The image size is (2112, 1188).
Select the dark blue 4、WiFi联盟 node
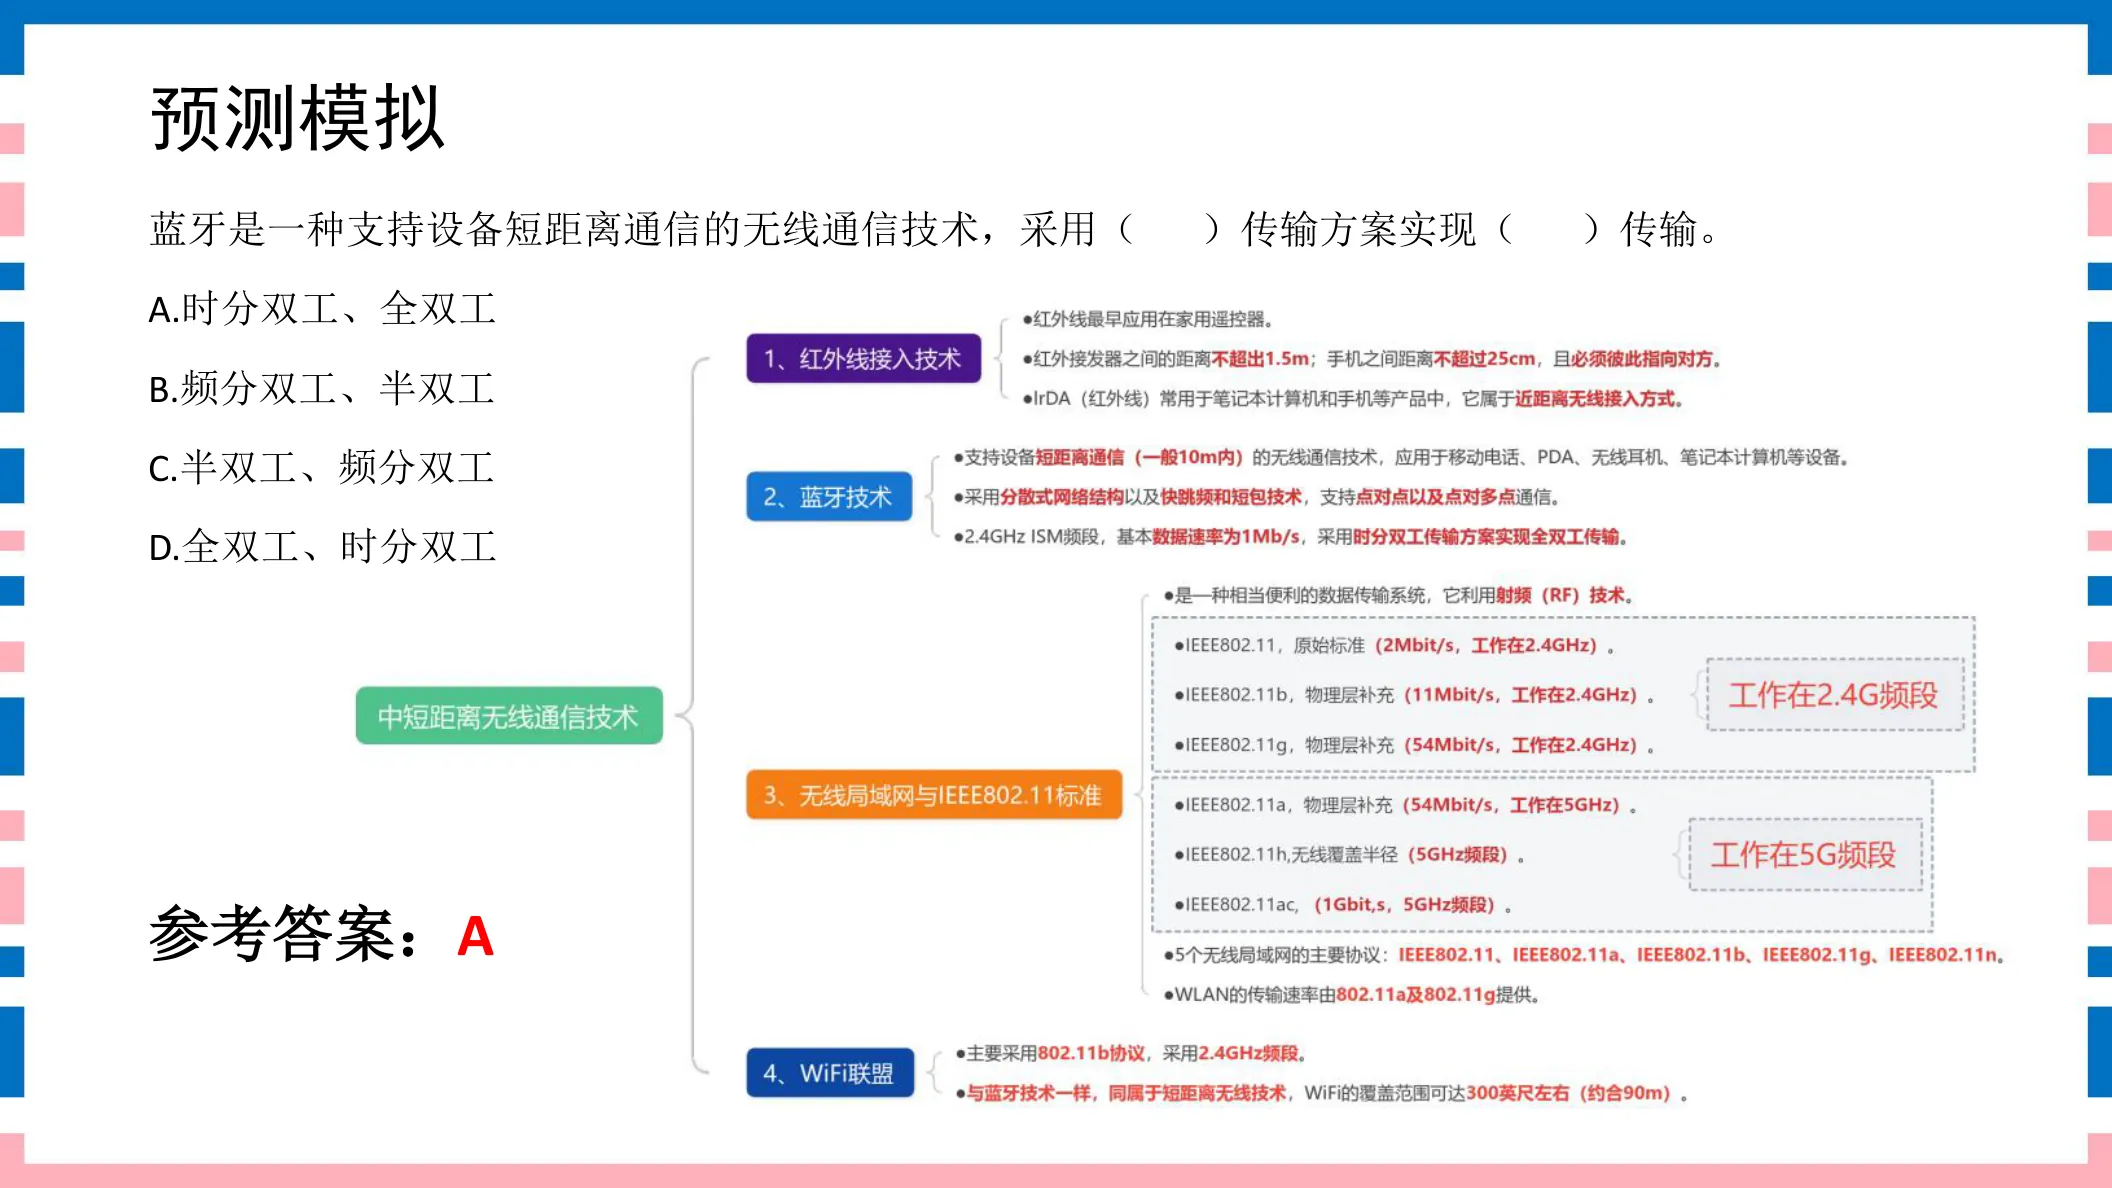click(830, 1072)
